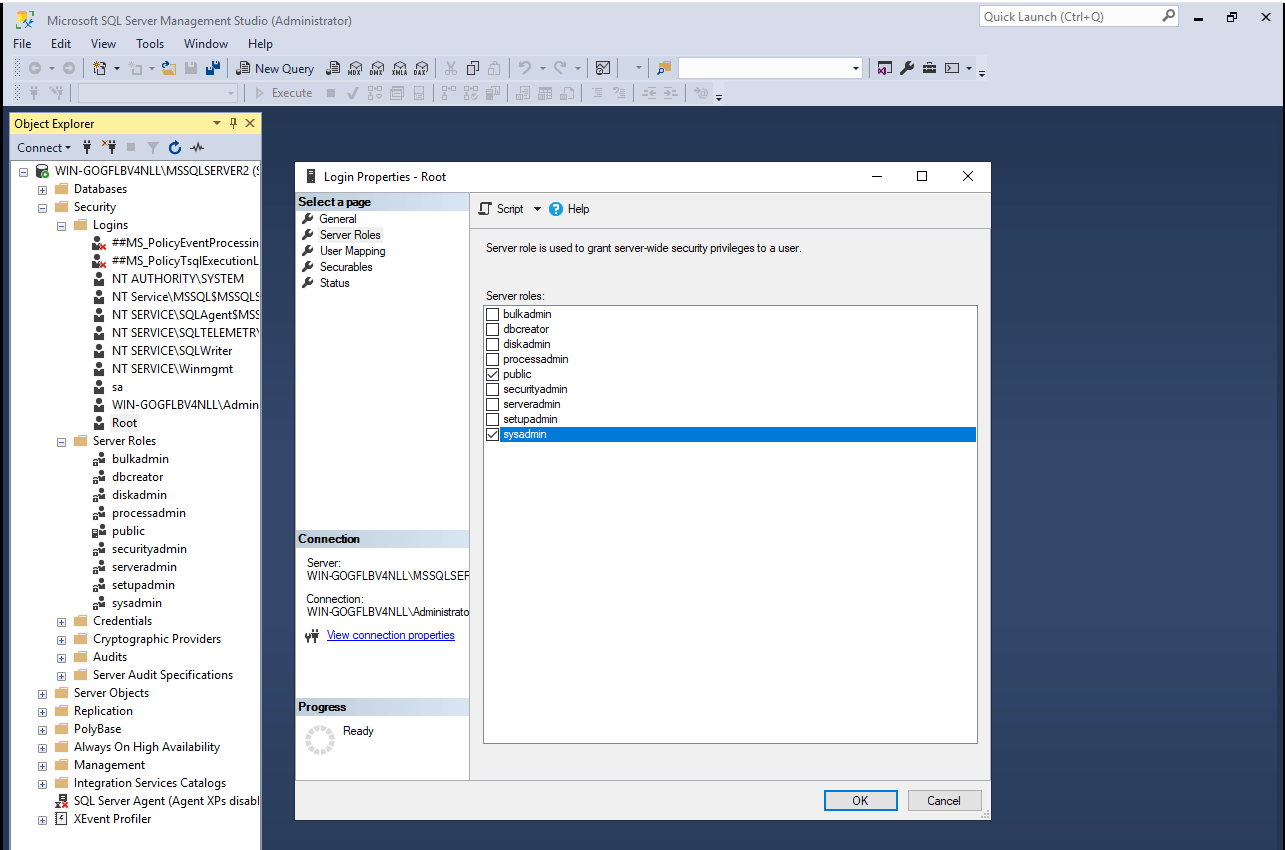Expand the XEvent Profiler node

coord(42,819)
